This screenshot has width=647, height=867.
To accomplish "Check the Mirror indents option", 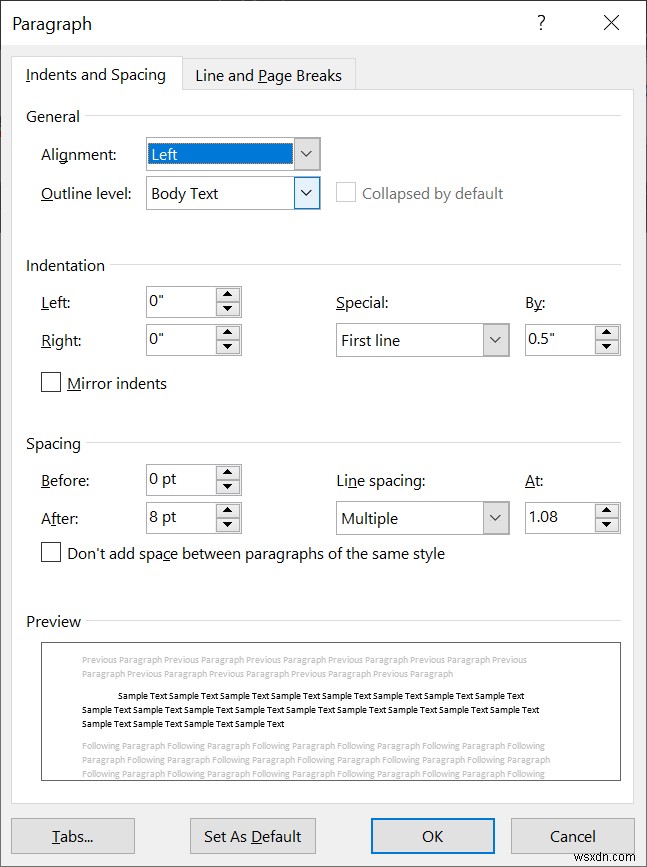I will tap(51, 382).
